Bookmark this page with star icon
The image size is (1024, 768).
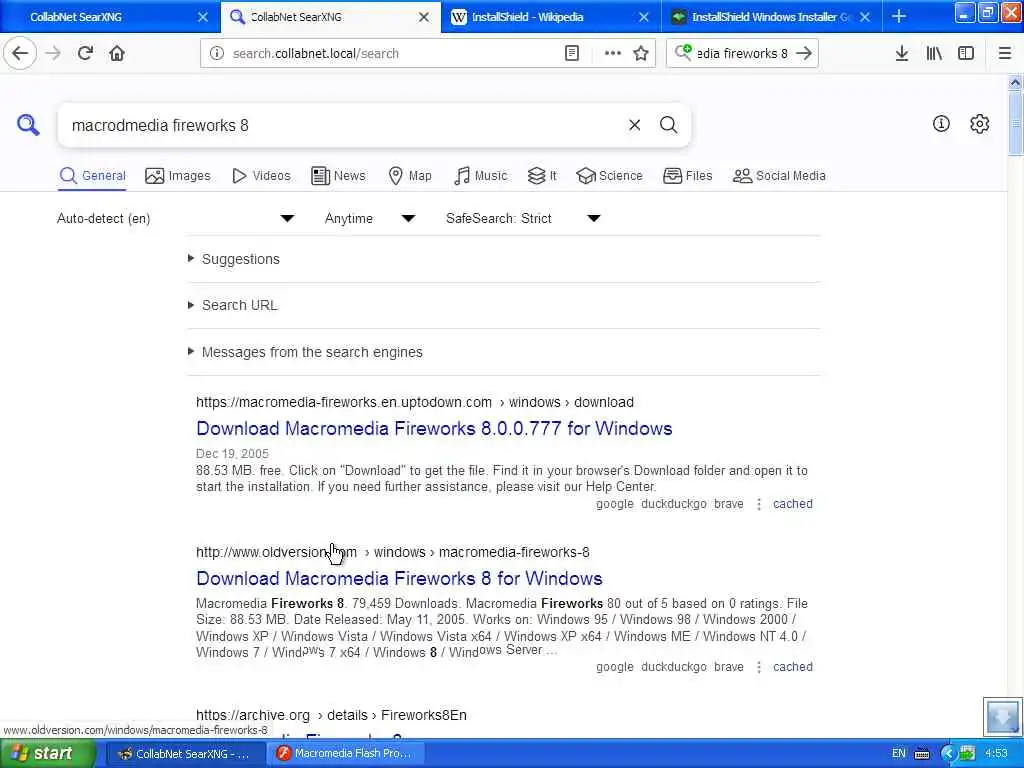[641, 53]
